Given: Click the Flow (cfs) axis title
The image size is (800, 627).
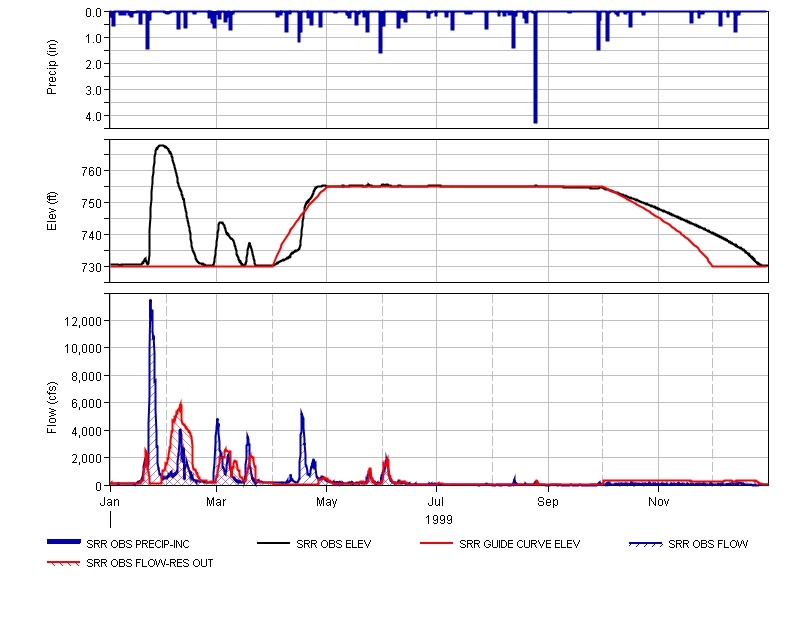Looking at the screenshot, I should (52, 408).
